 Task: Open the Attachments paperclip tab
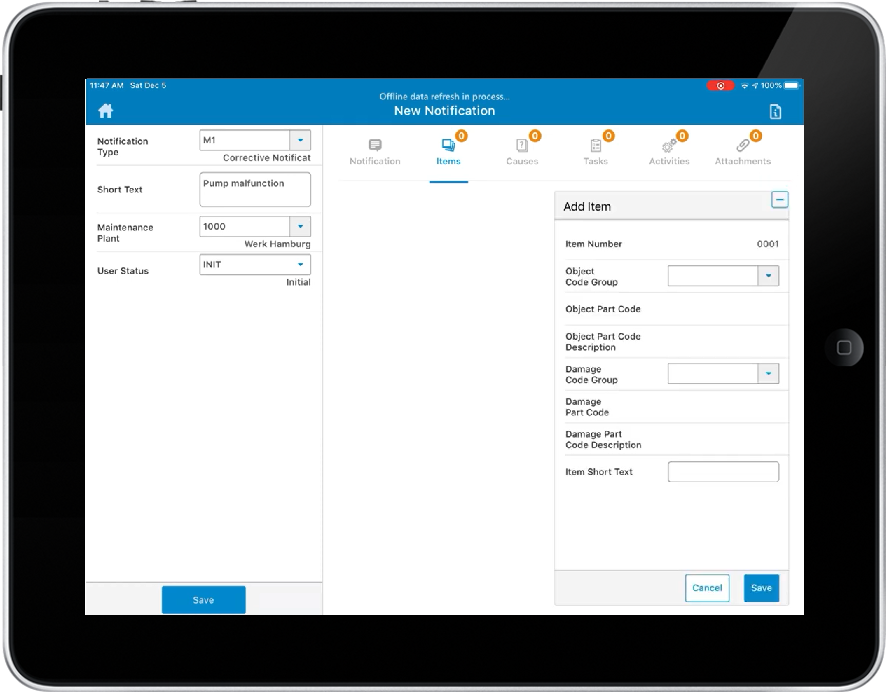(x=743, y=145)
